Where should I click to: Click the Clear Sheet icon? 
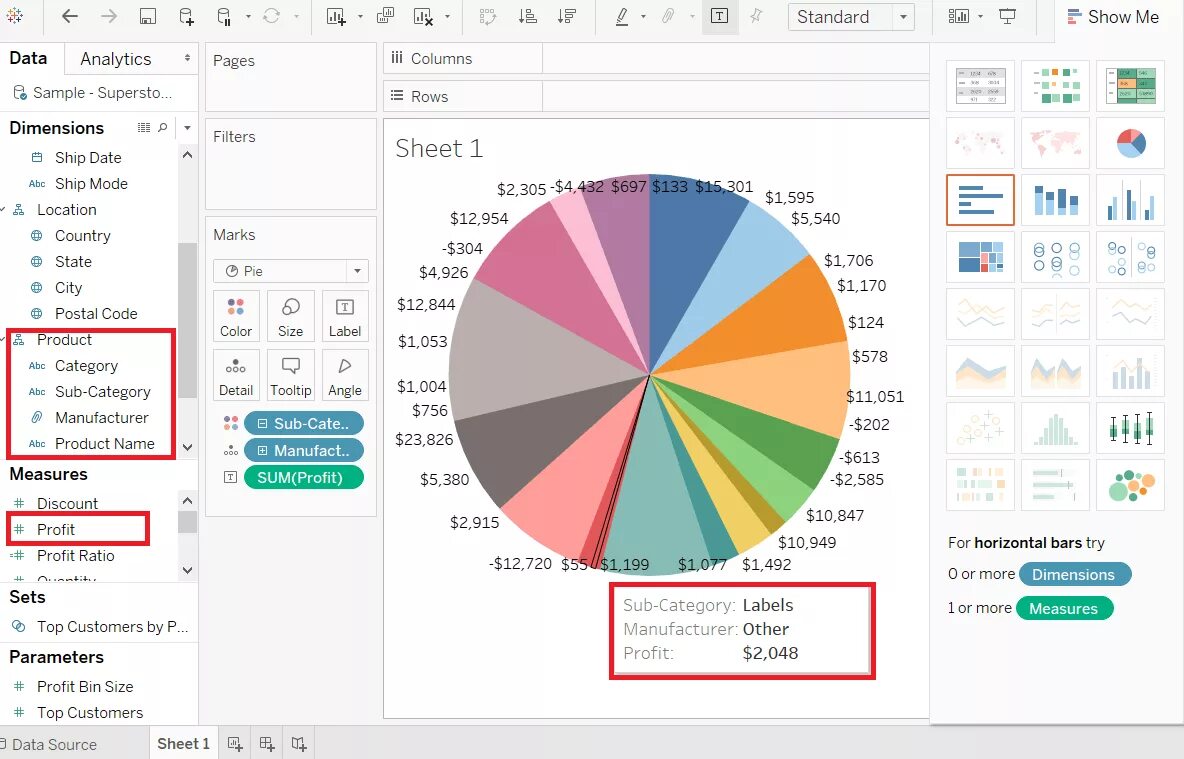click(x=424, y=17)
